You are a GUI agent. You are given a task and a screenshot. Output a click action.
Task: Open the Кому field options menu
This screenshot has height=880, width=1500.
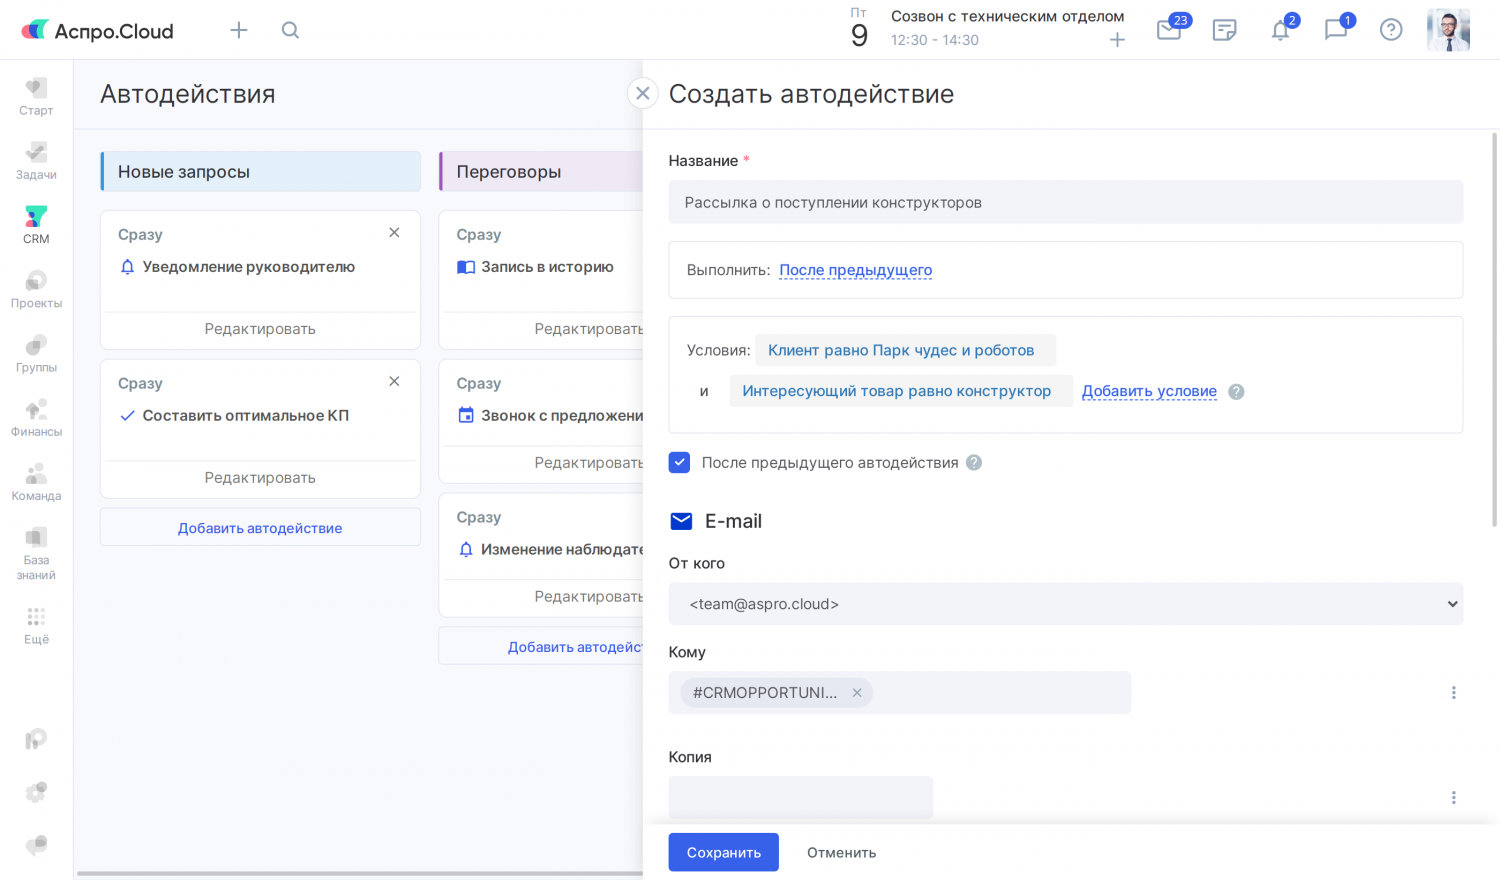click(1453, 693)
